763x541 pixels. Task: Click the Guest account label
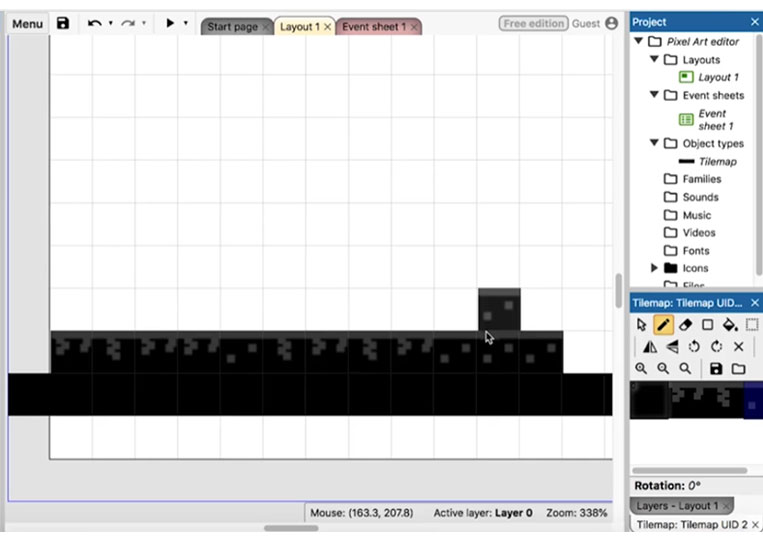click(x=586, y=24)
